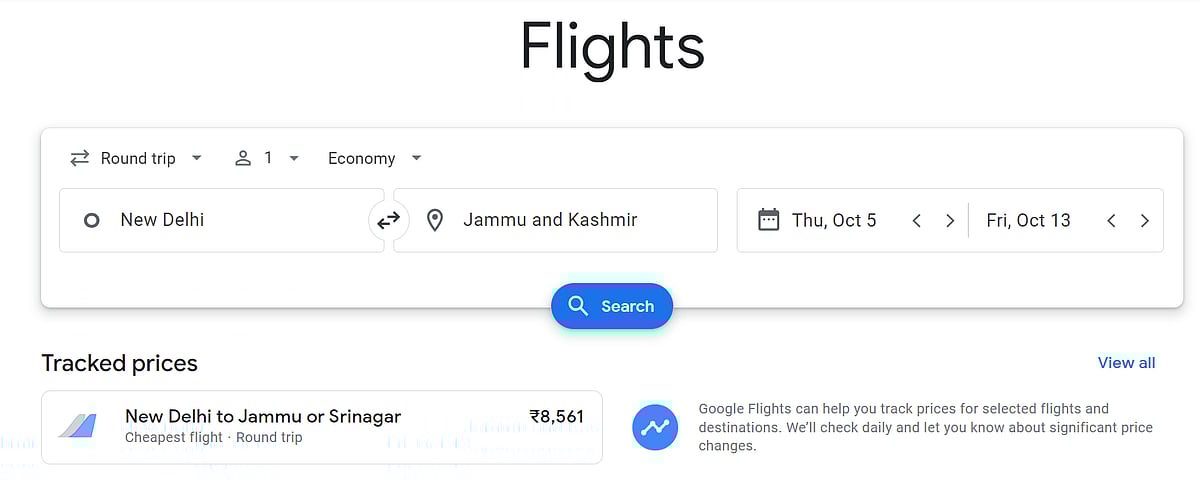
Task: Open the New Delhi to Jammu or Srinagar card
Action: point(322,427)
